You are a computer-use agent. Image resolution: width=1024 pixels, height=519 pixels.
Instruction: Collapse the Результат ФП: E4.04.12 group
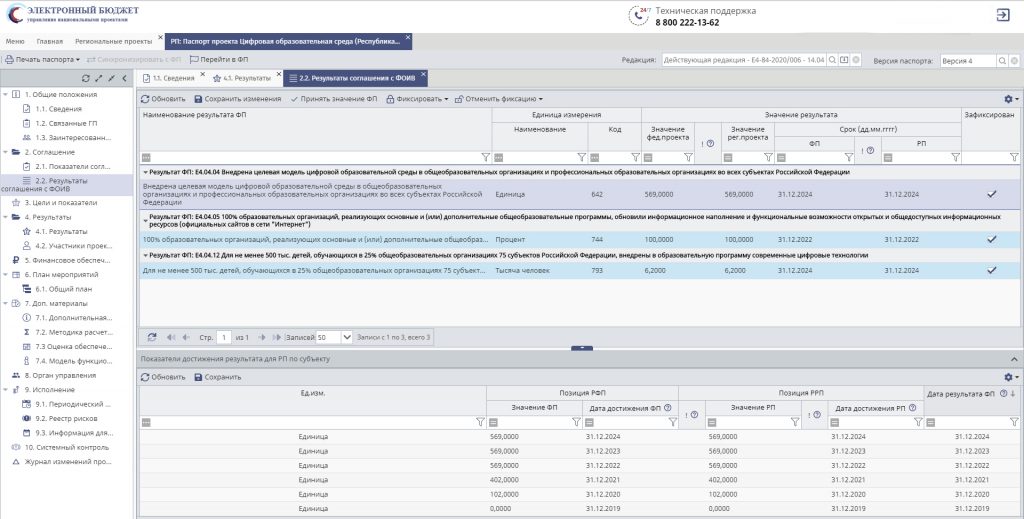pos(146,255)
